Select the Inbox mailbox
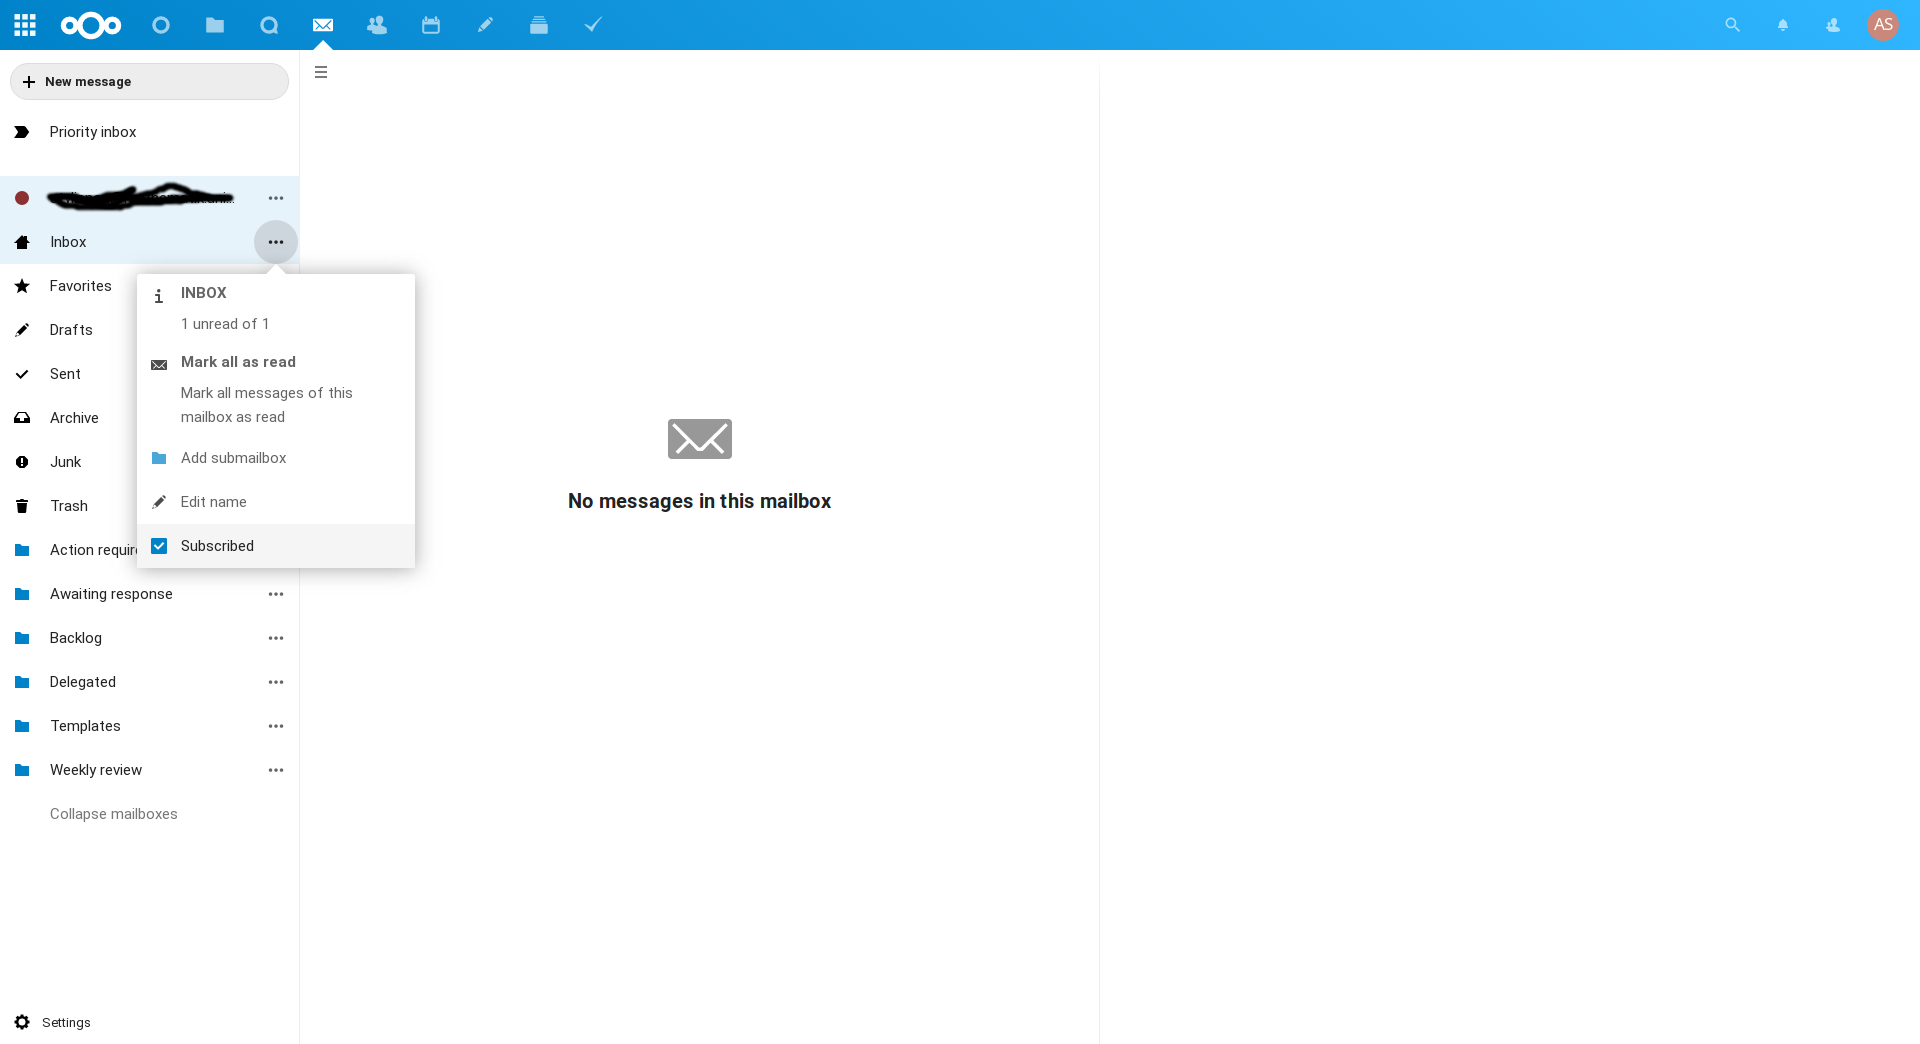Image resolution: width=1920 pixels, height=1044 pixels. (x=127, y=242)
